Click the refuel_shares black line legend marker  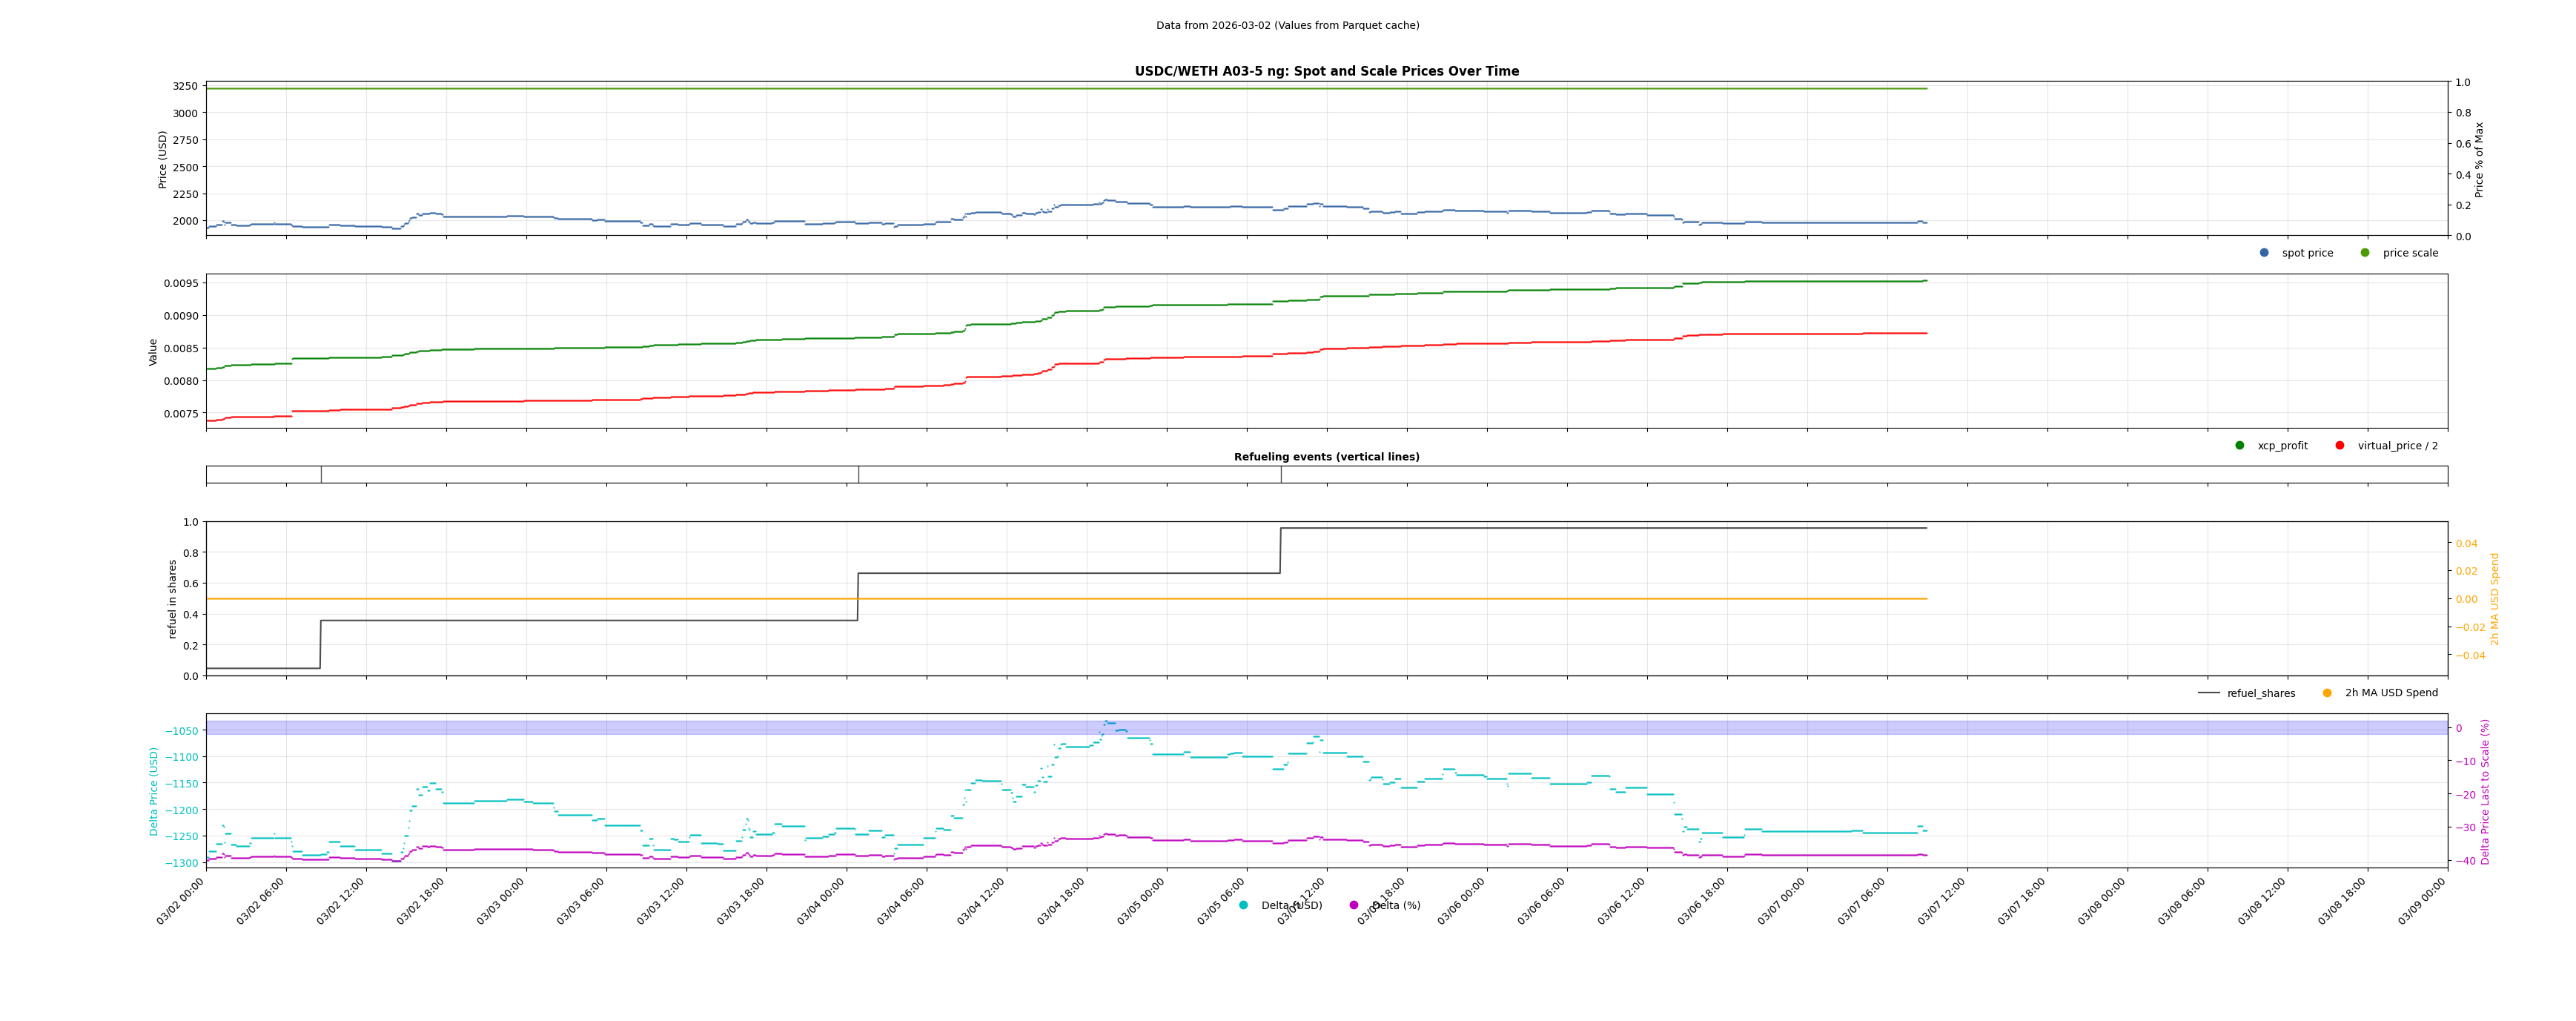(2209, 693)
